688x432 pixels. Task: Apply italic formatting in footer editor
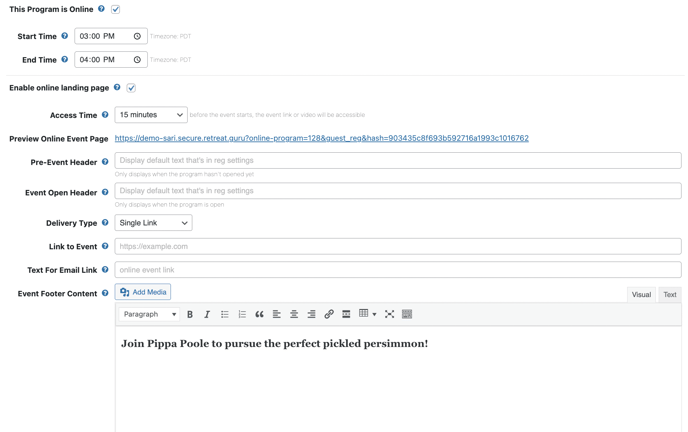click(207, 314)
